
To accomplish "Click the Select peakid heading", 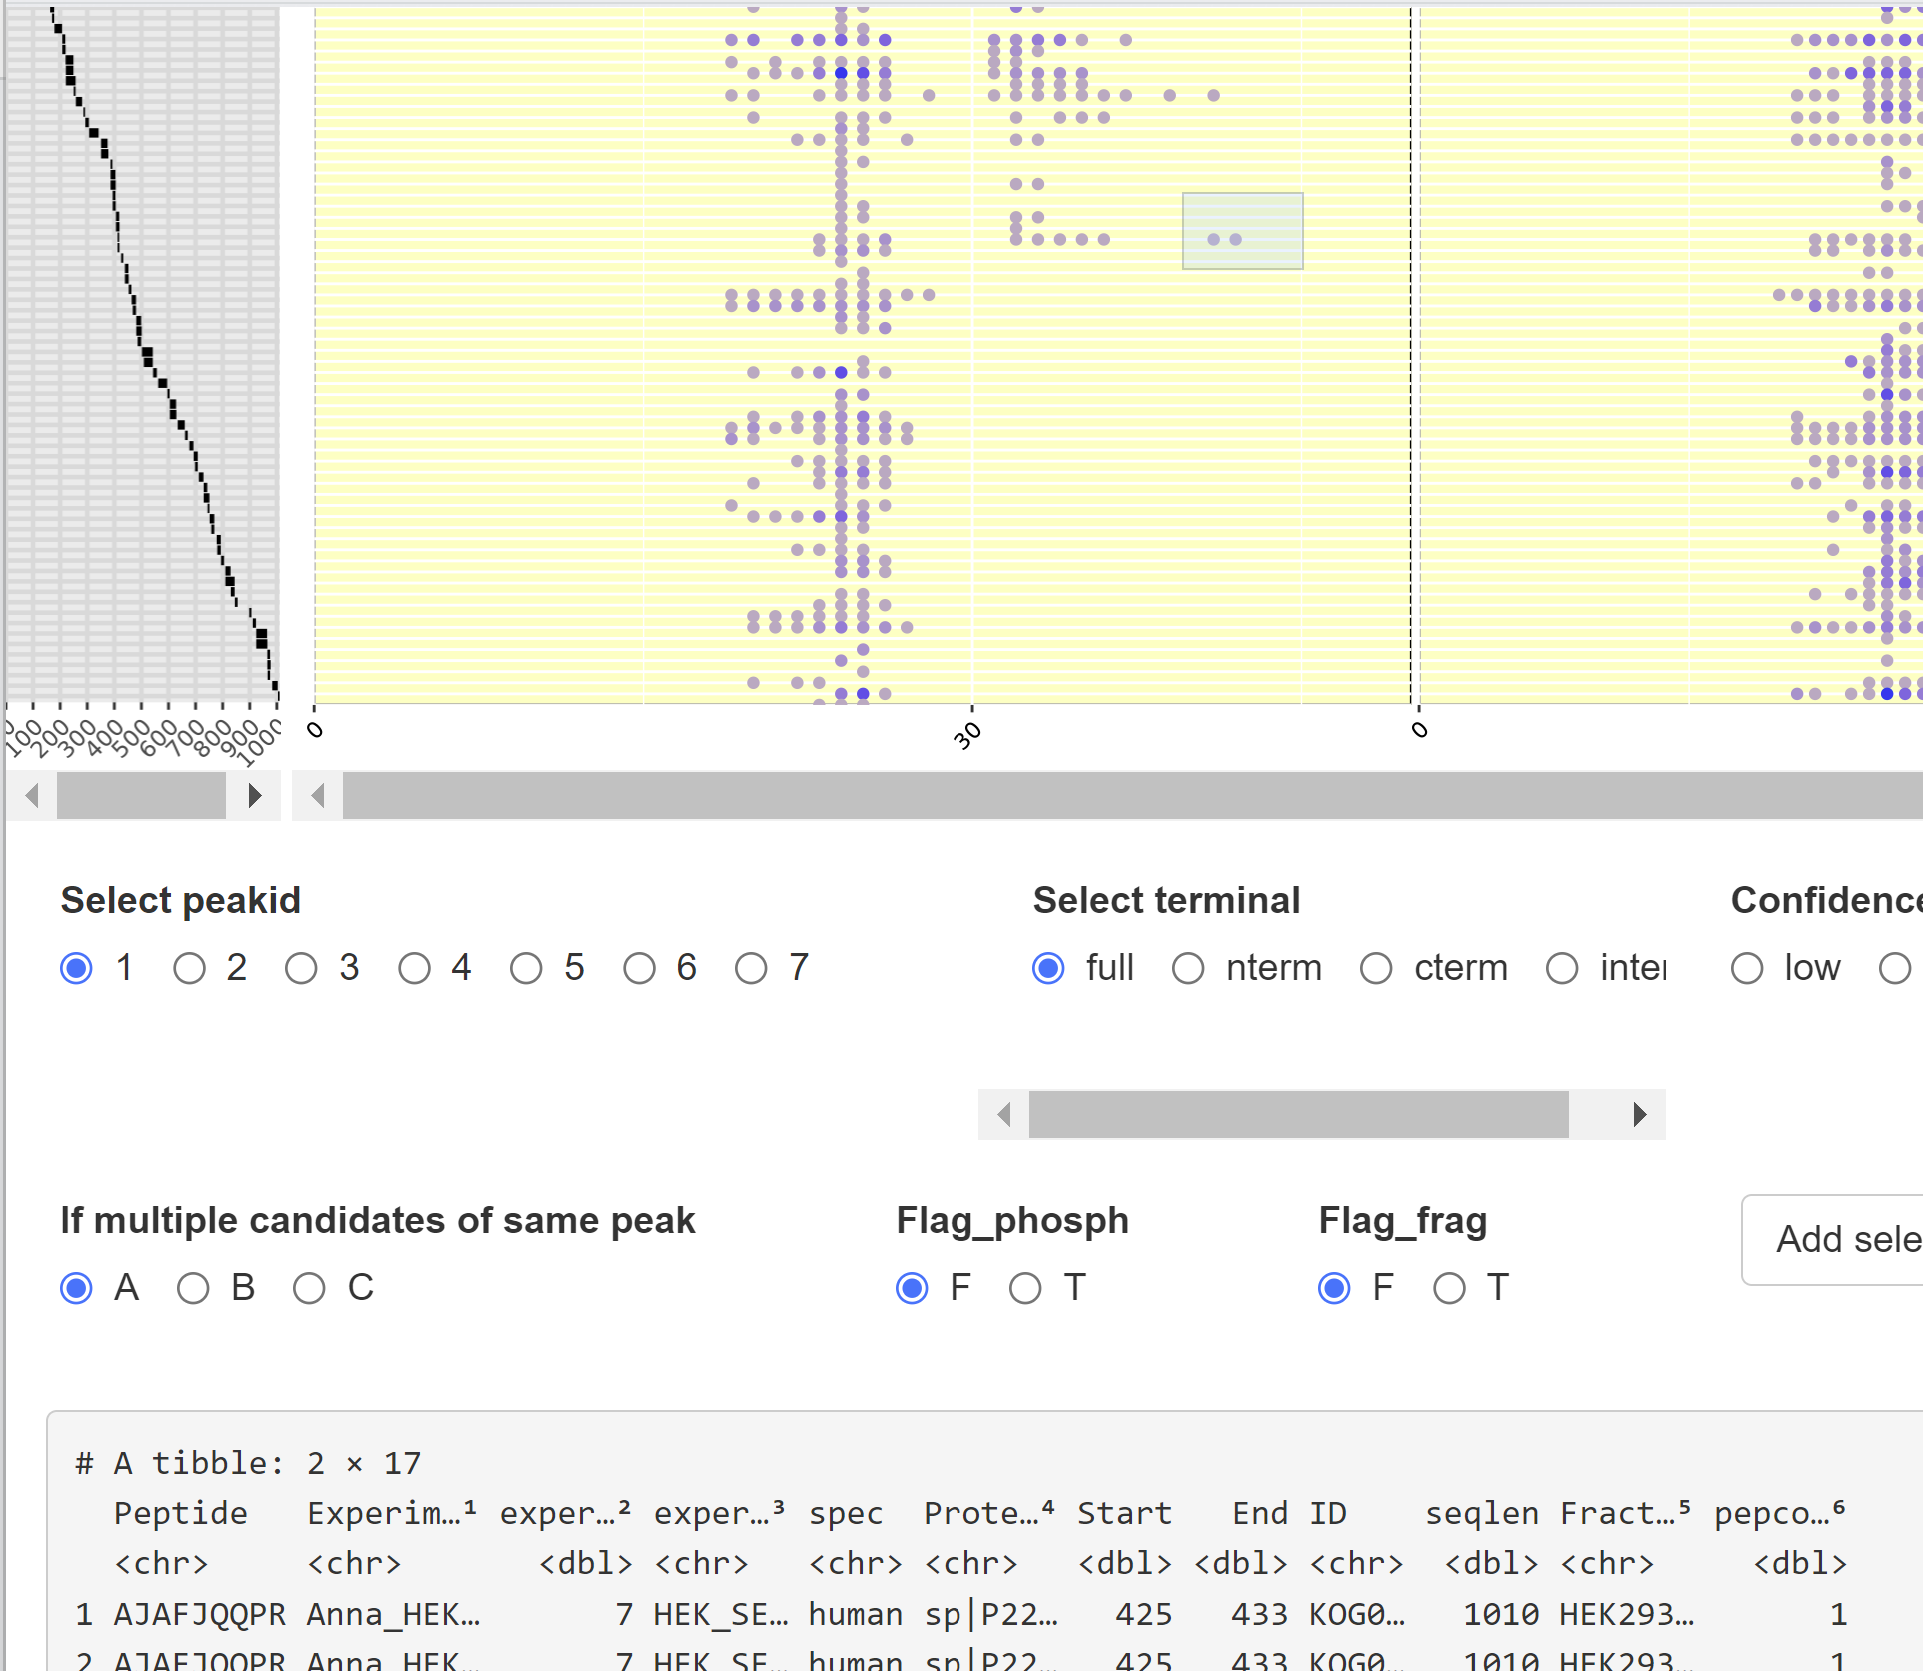I will (x=181, y=900).
